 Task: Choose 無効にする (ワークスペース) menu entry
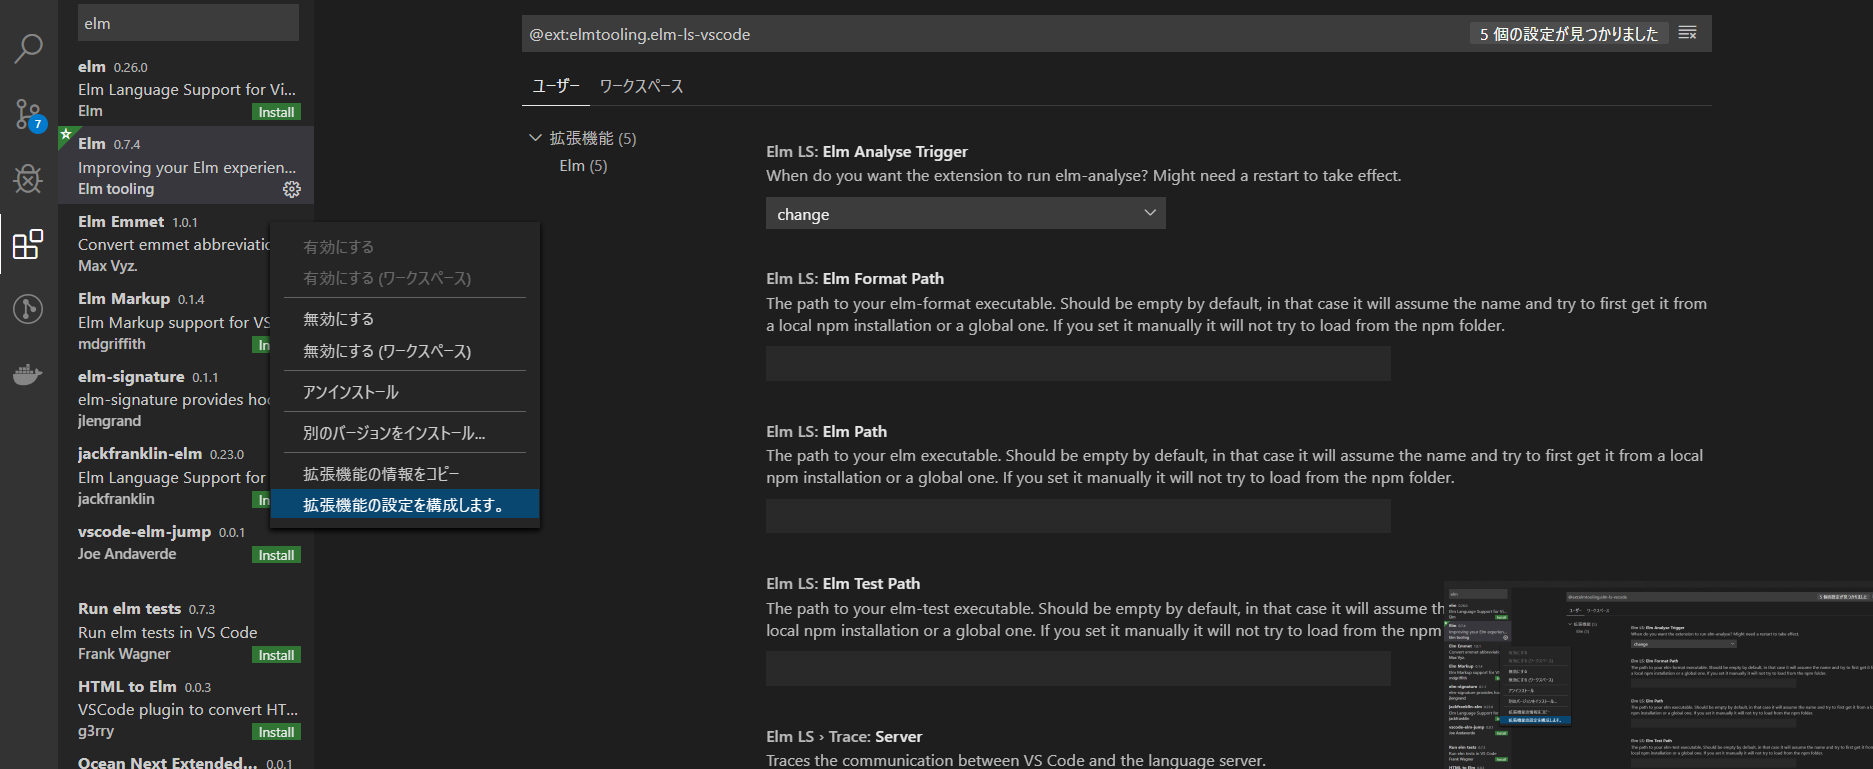point(405,351)
